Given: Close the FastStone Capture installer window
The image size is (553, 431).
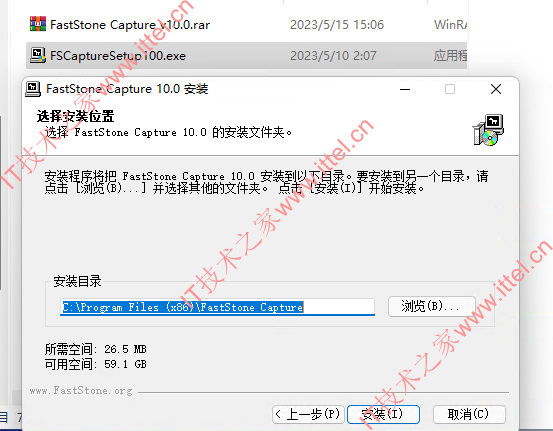Looking at the screenshot, I should [496, 89].
